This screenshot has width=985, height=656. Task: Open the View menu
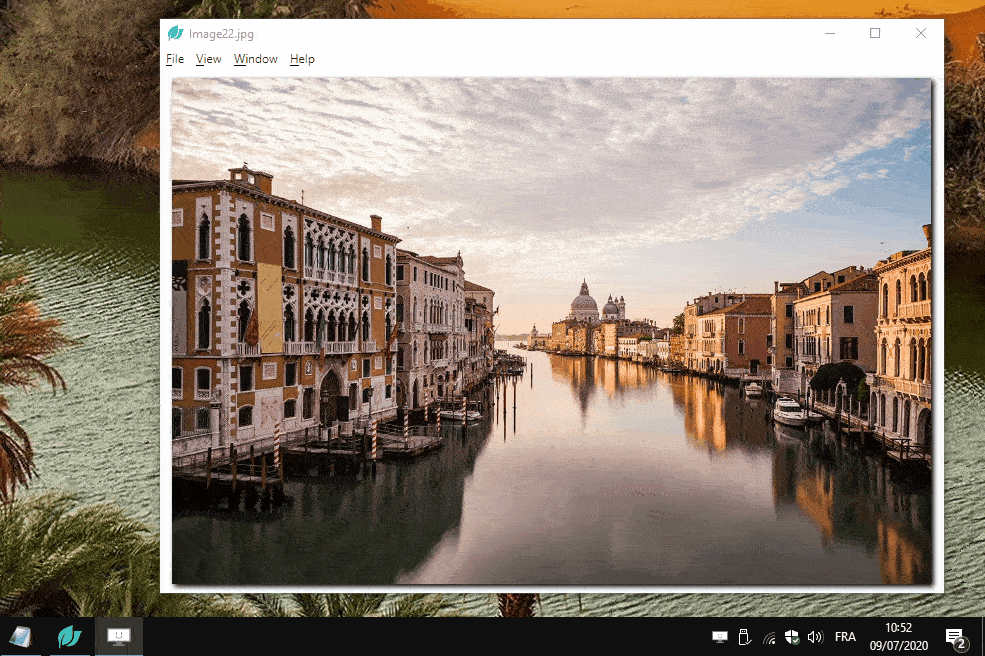[x=209, y=59]
